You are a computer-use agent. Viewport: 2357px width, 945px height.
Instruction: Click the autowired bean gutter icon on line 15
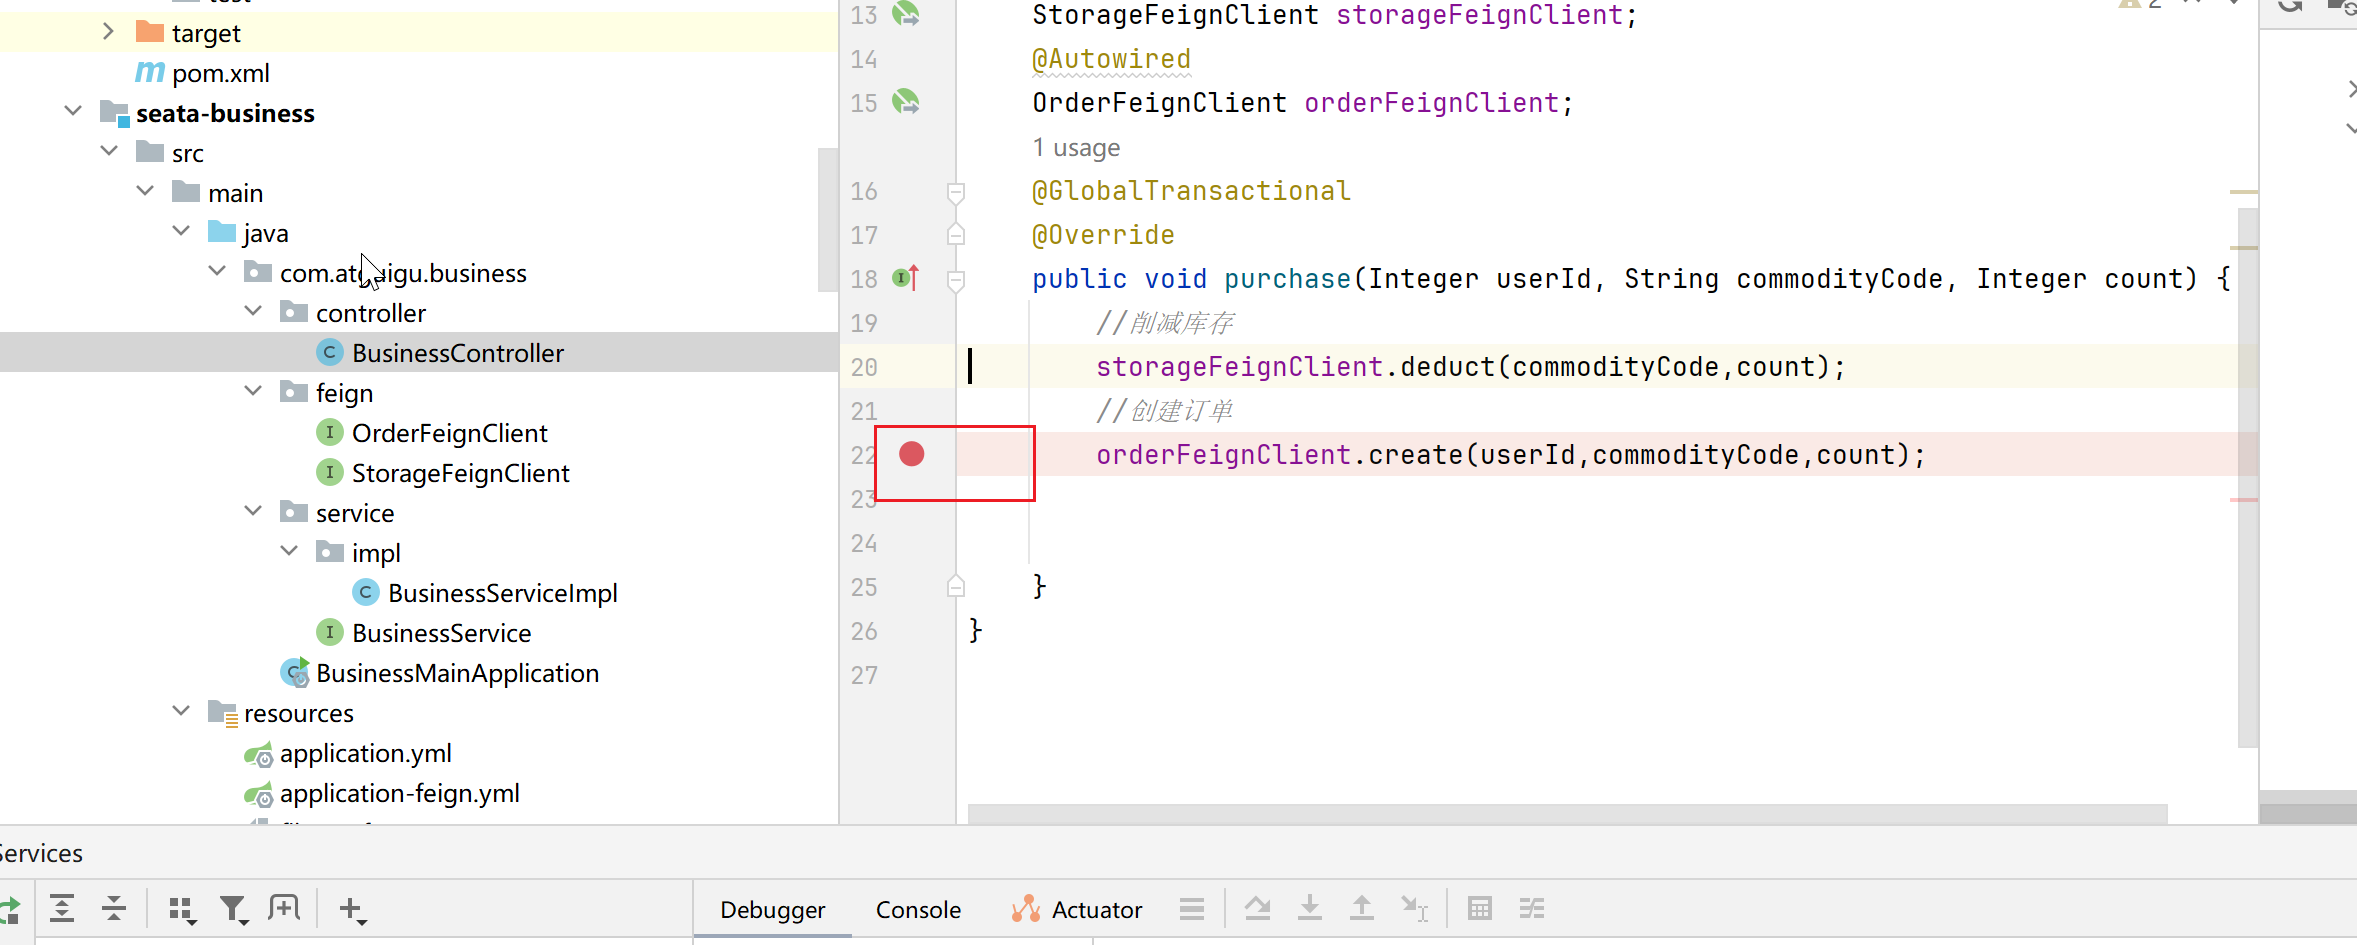[906, 102]
